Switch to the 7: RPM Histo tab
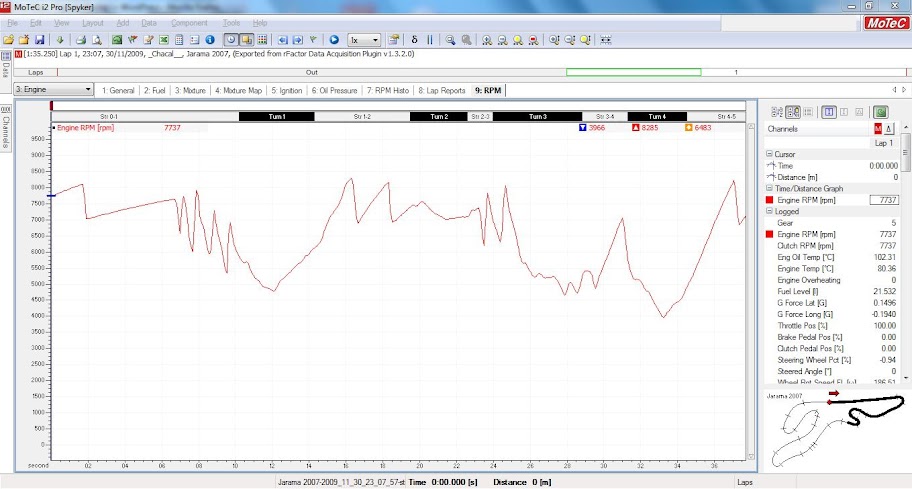This screenshot has height=489, width=912. (388, 91)
